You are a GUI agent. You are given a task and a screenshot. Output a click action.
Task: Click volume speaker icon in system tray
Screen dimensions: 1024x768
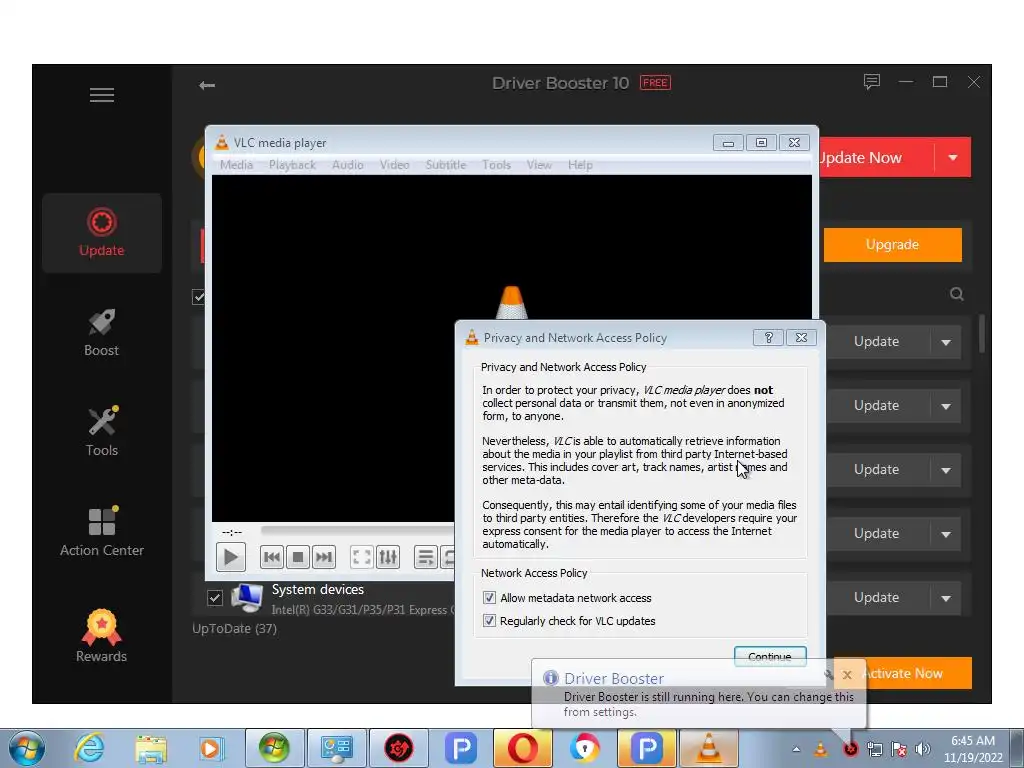click(923, 749)
